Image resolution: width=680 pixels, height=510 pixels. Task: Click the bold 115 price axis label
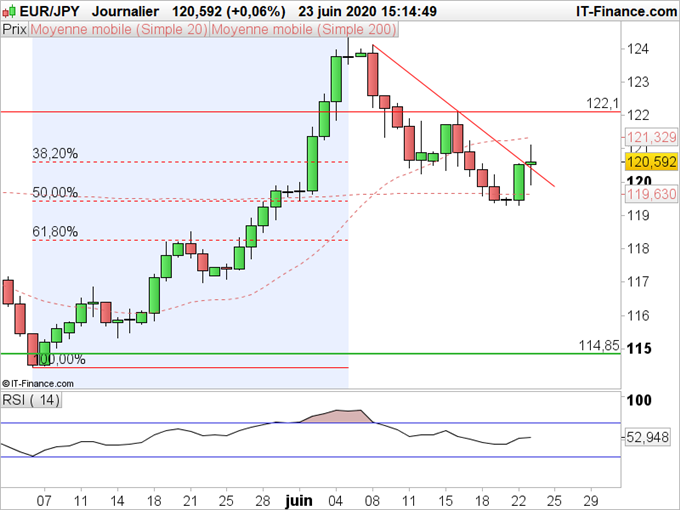point(639,348)
